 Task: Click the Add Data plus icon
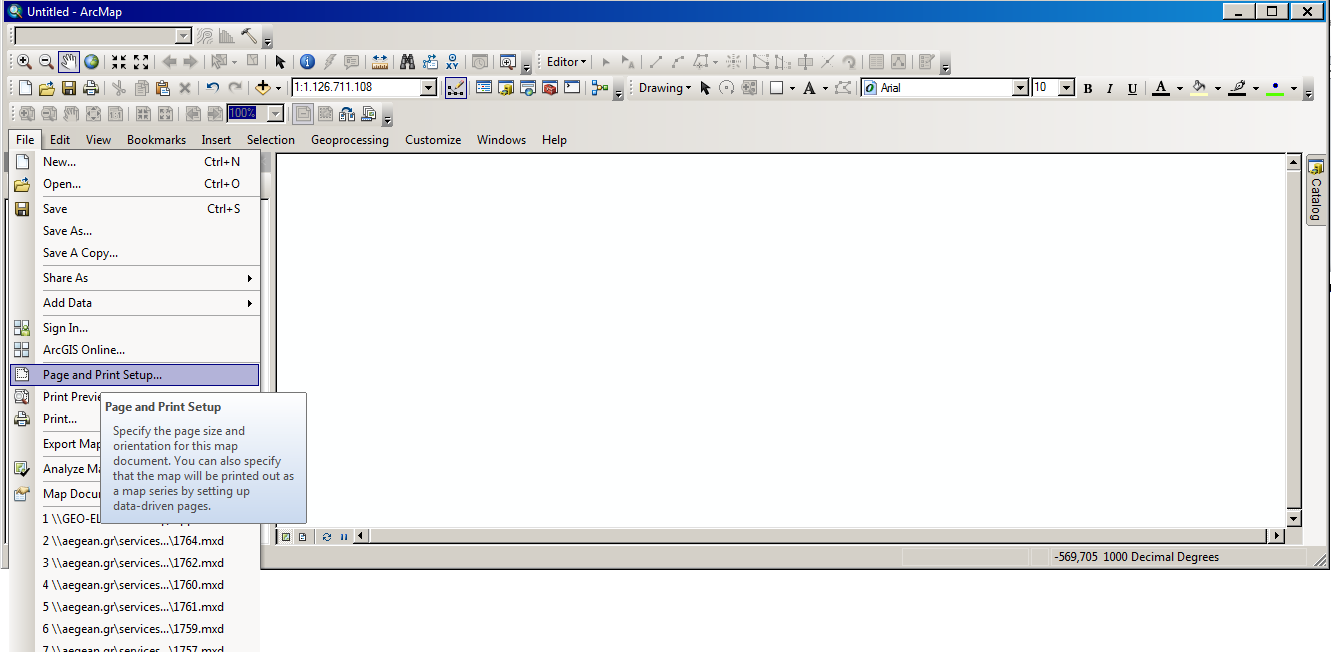(x=263, y=88)
